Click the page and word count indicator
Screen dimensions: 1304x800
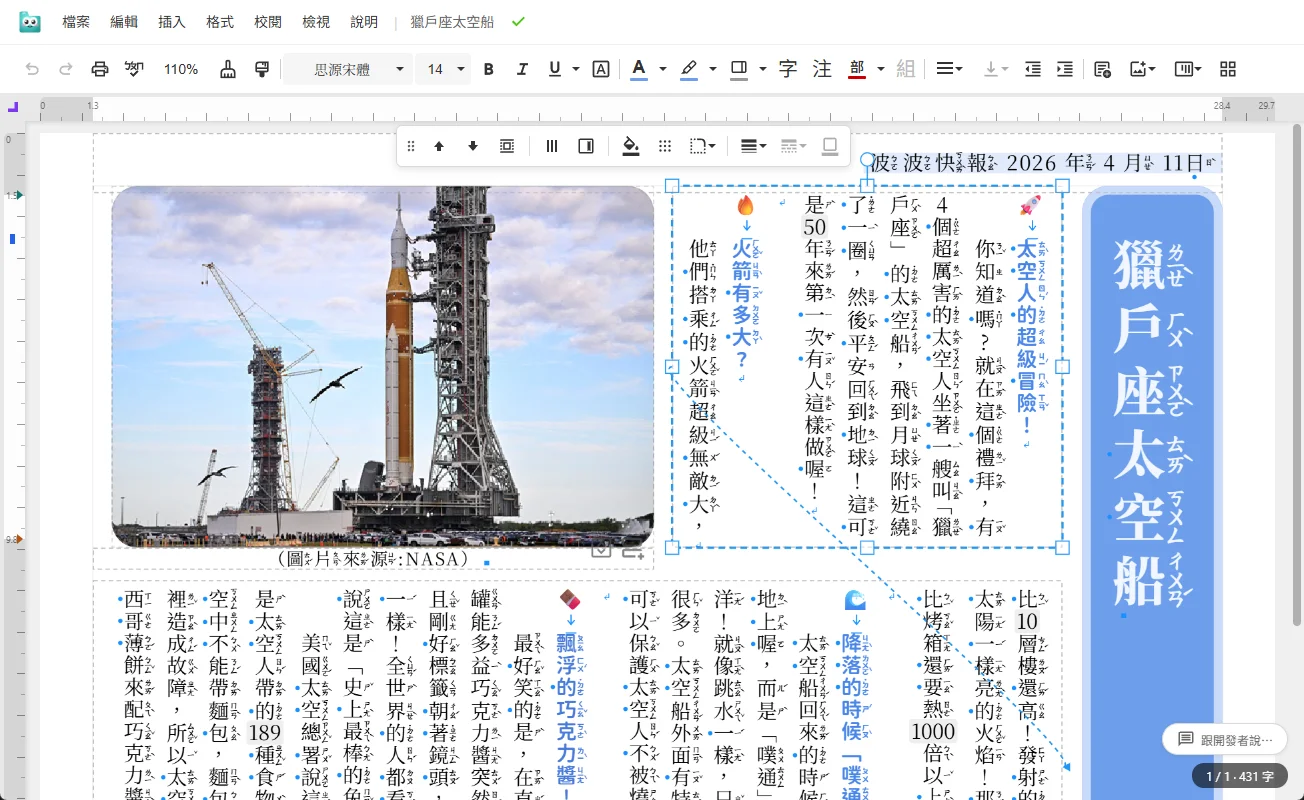tap(1240, 776)
